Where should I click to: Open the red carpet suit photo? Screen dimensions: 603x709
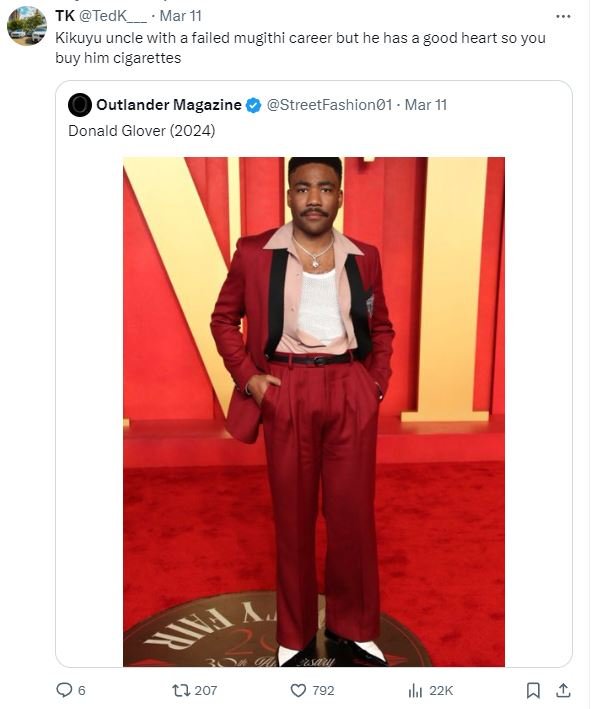(x=313, y=410)
